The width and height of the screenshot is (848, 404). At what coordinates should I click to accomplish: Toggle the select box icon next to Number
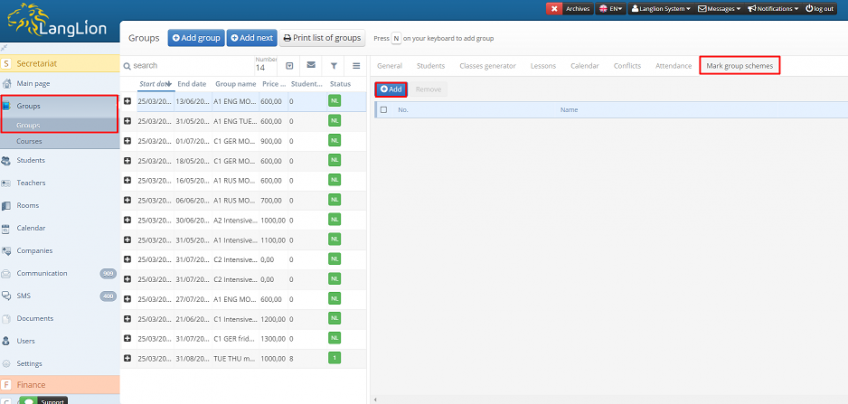click(289, 65)
